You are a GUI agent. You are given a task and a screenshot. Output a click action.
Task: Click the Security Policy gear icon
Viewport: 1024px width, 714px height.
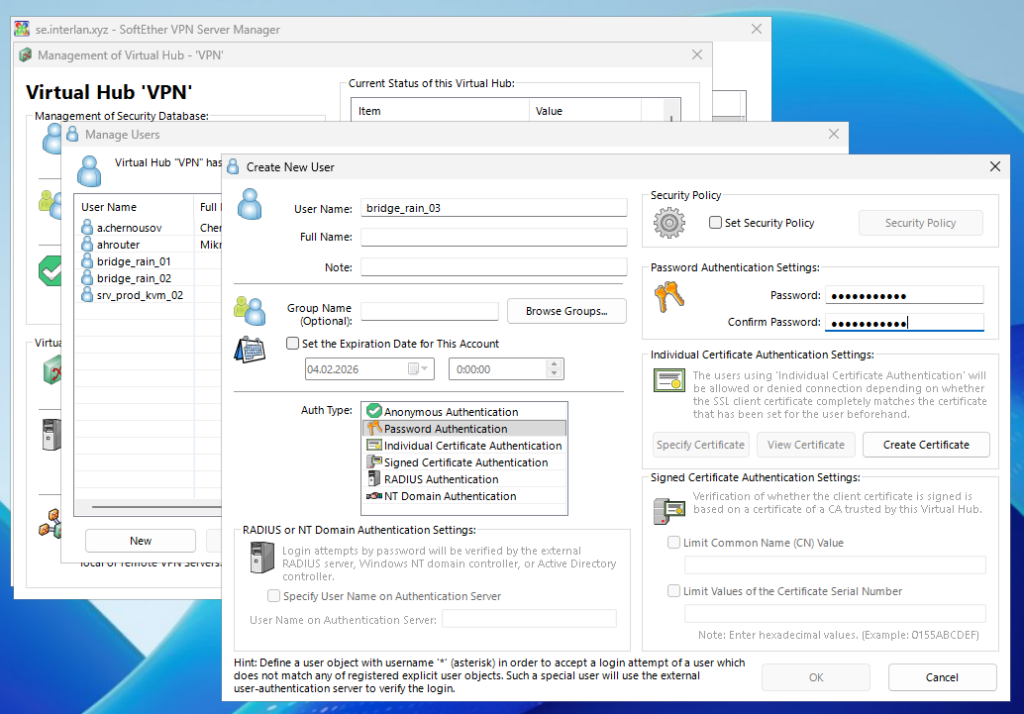coord(669,223)
